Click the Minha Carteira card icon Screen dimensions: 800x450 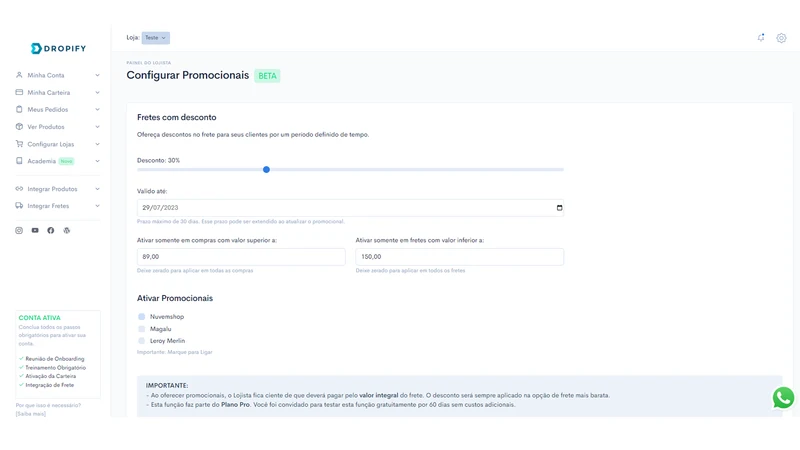click(19, 92)
